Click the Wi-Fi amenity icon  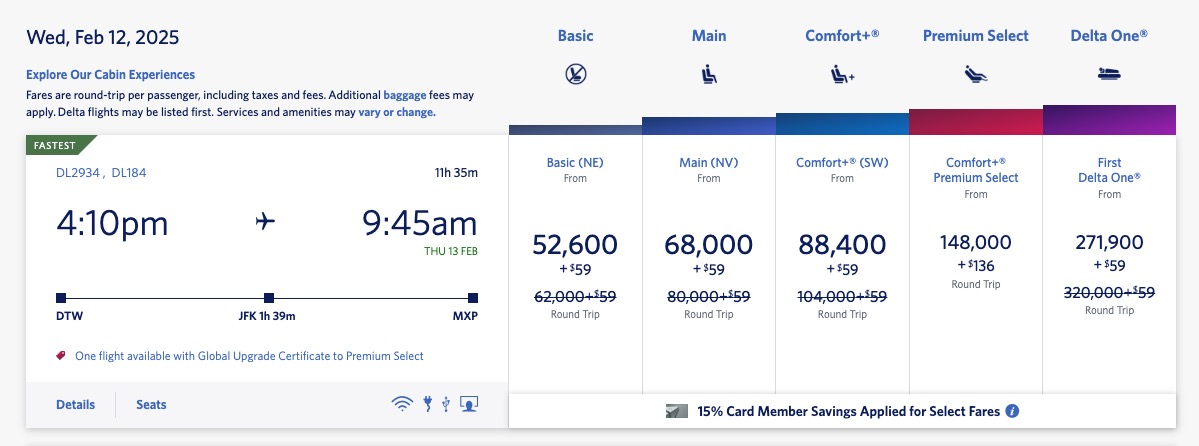402,405
